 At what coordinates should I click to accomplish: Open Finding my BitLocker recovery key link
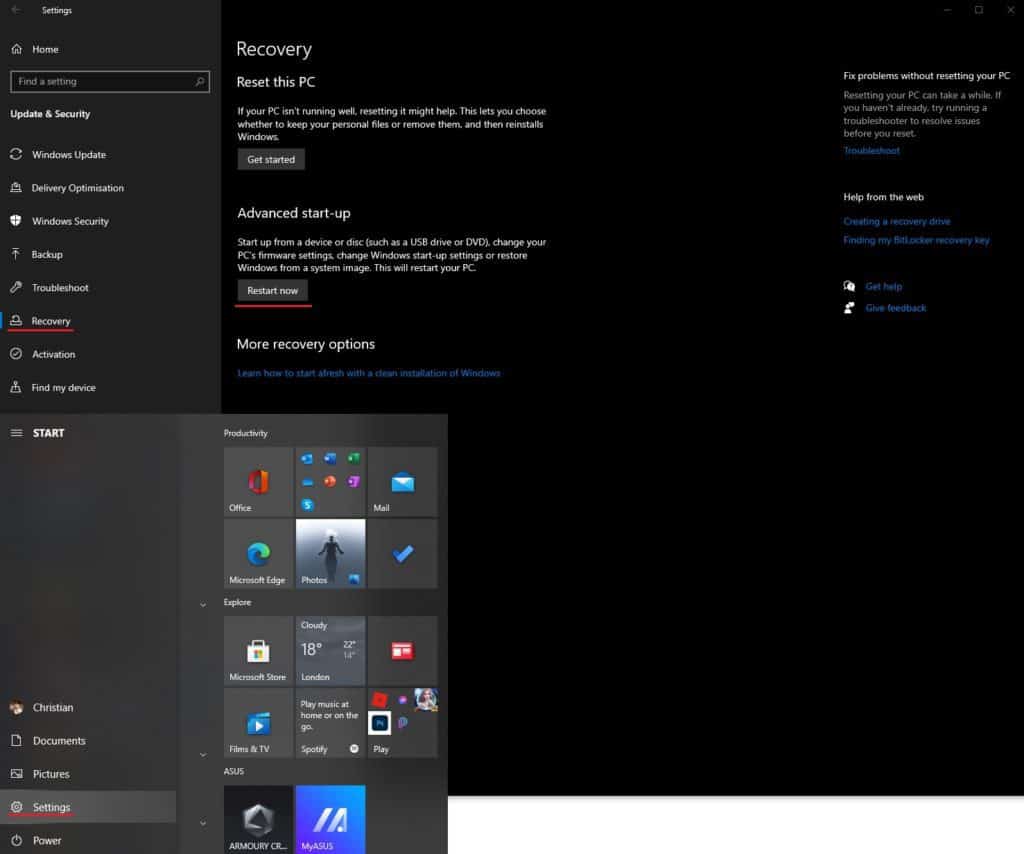[916, 240]
